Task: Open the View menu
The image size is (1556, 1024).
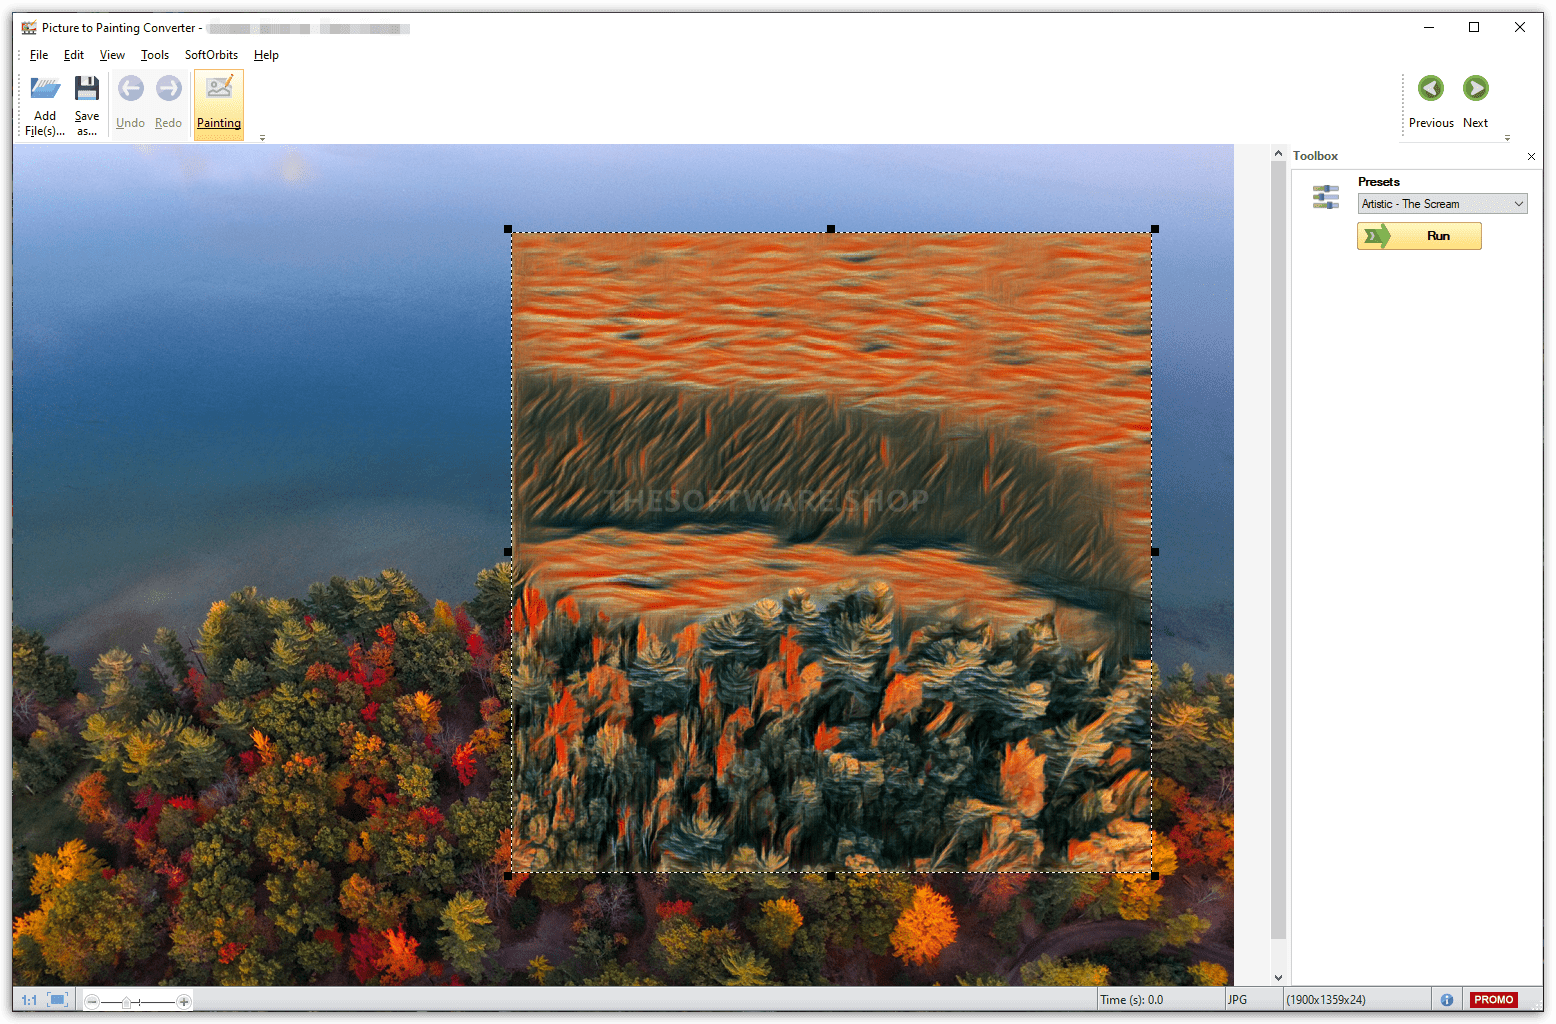Action: coord(112,55)
